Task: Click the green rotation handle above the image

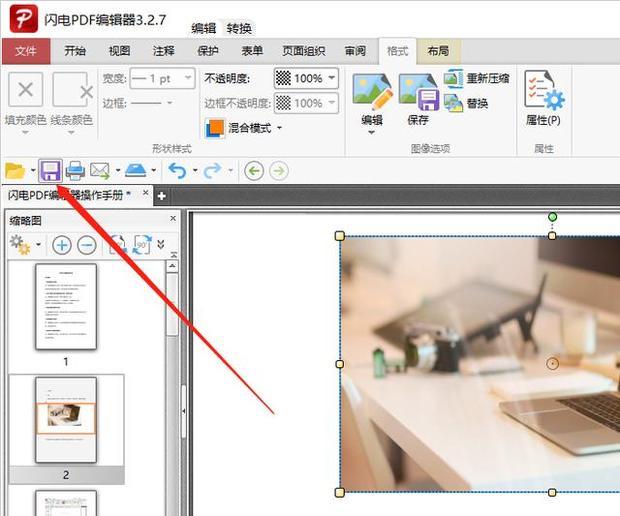Action: point(552,217)
